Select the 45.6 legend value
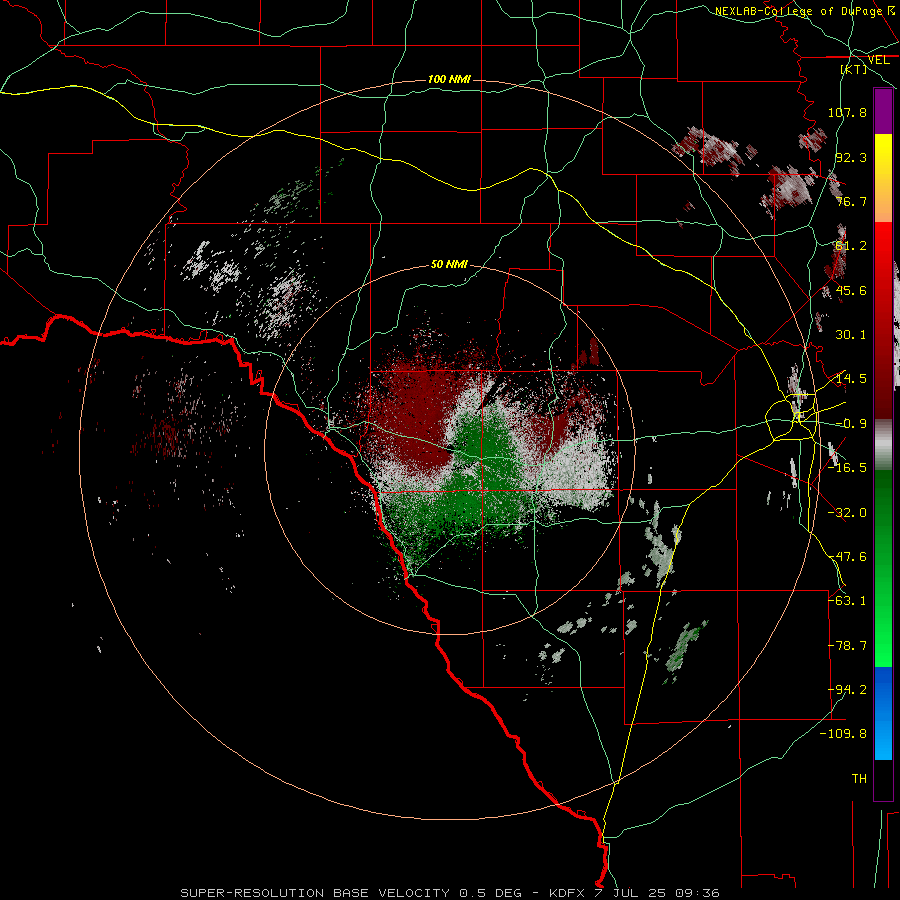Screen dimensions: 900x900 (851, 290)
